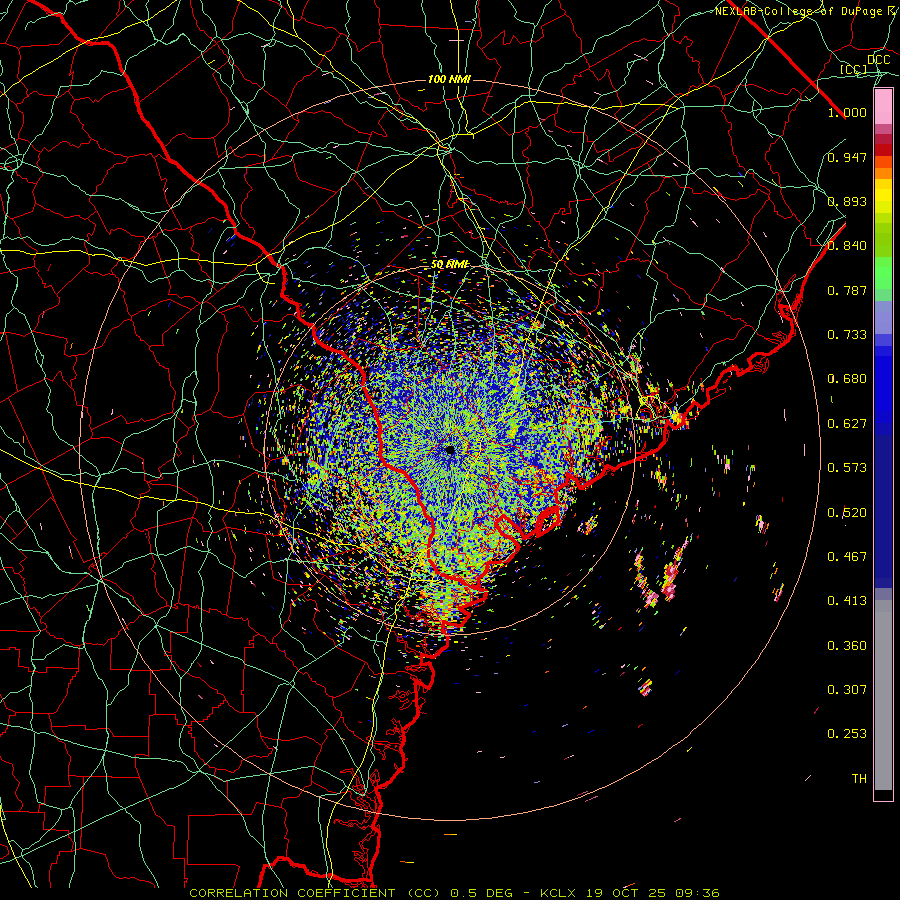Screen dimensions: 900x900
Task: Pick the pink segment of the color bar
Action: [883, 107]
